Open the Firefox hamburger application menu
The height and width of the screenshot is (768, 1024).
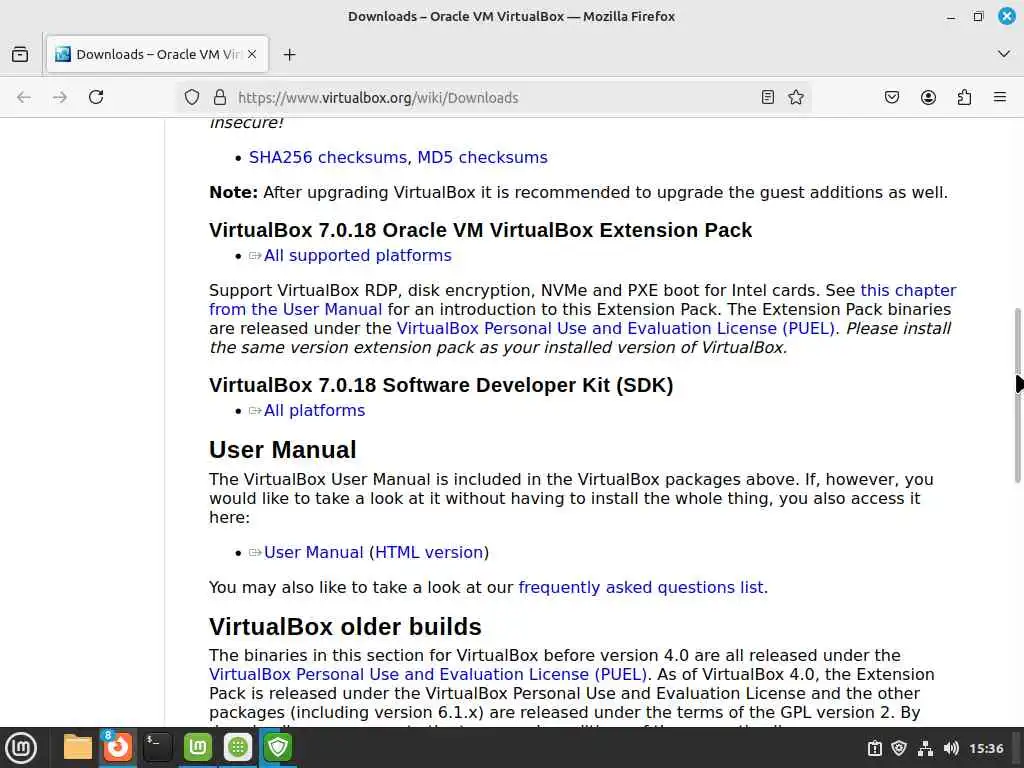pyautogui.click(x=999, y=97)
